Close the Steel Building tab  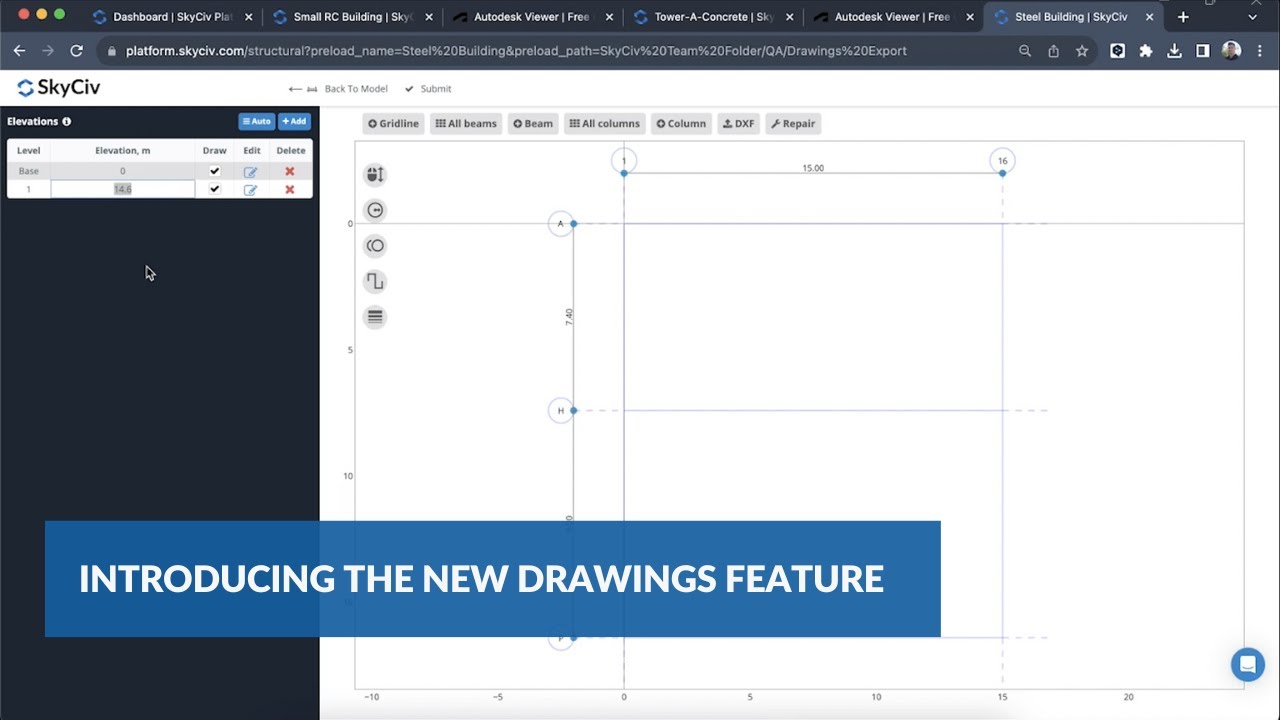coord(1150,17)
